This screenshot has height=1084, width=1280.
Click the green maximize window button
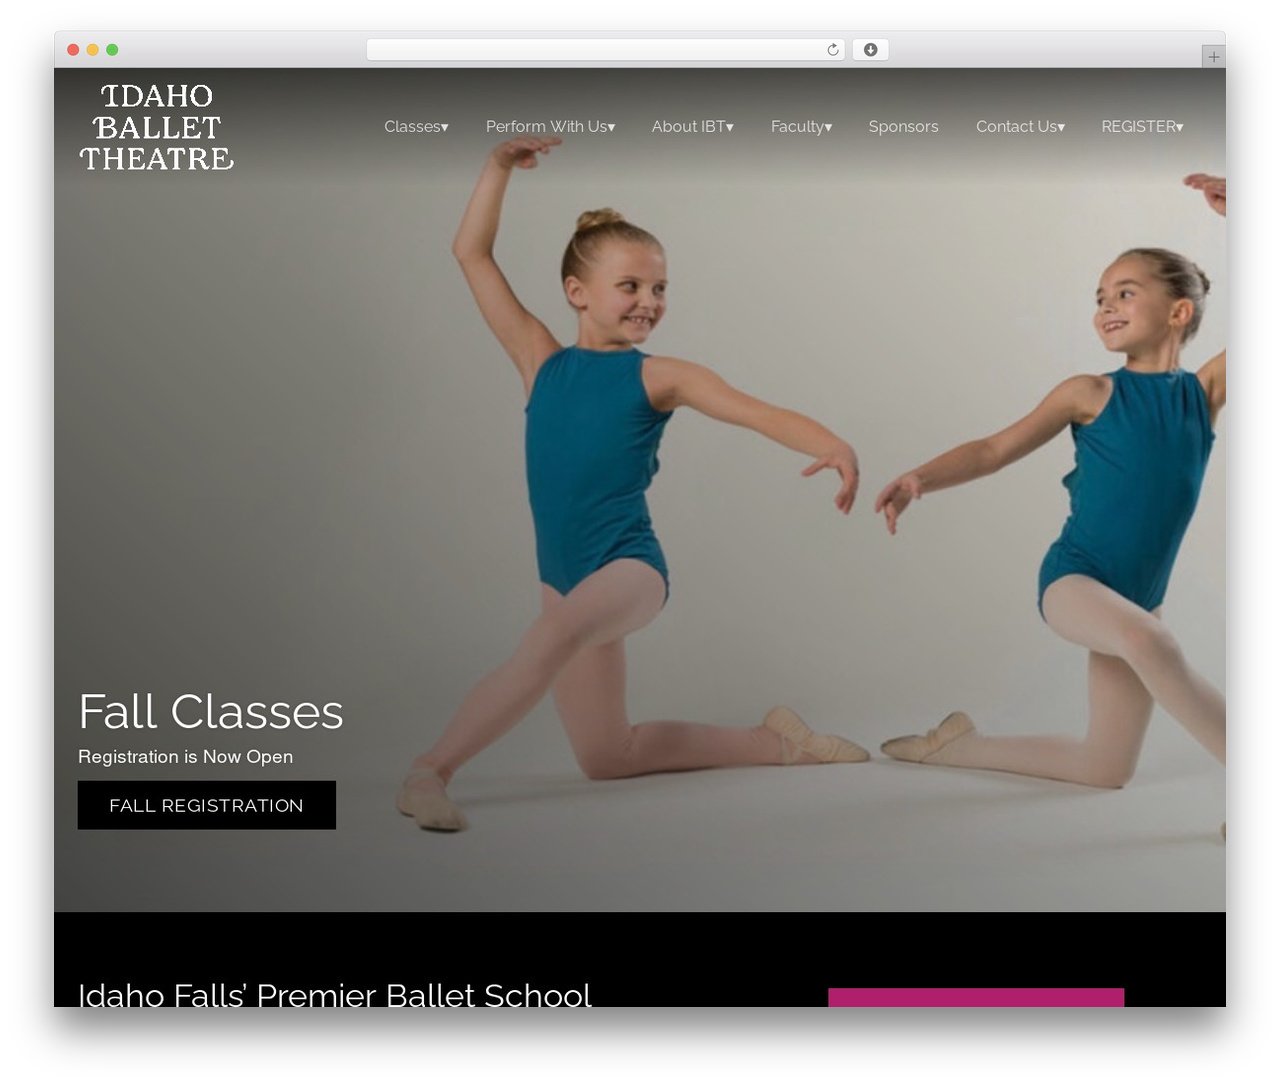click(112, 50)
